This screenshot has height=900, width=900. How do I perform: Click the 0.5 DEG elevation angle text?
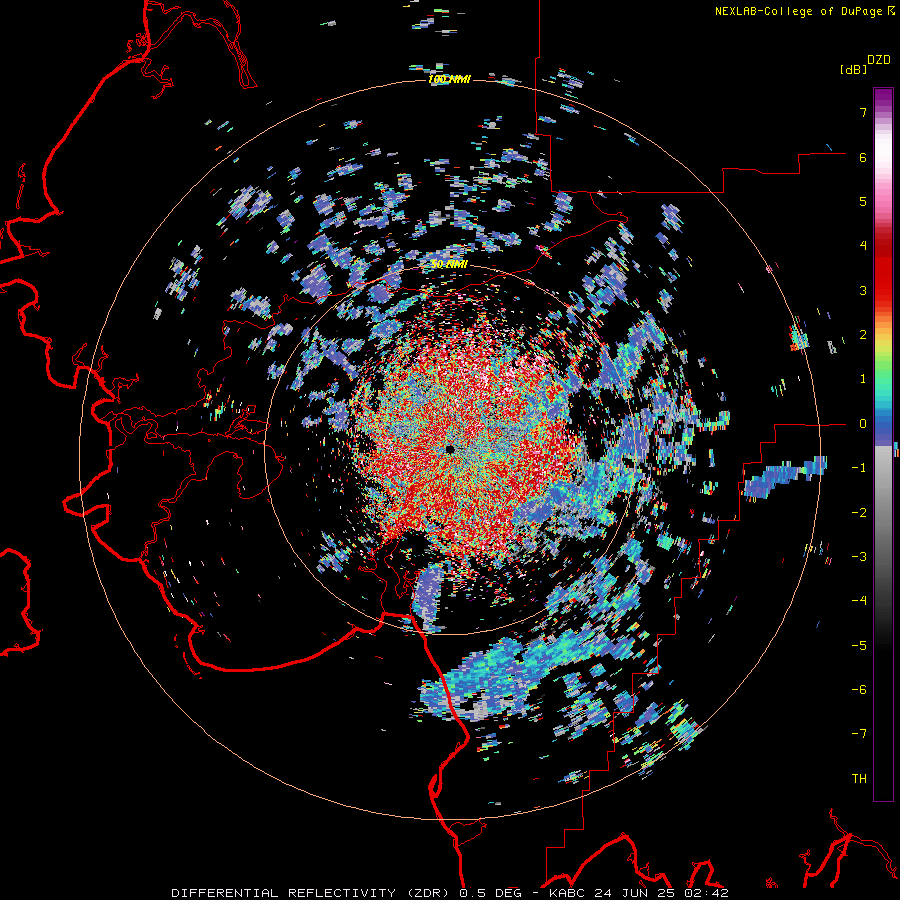click(x=490, y=893)
